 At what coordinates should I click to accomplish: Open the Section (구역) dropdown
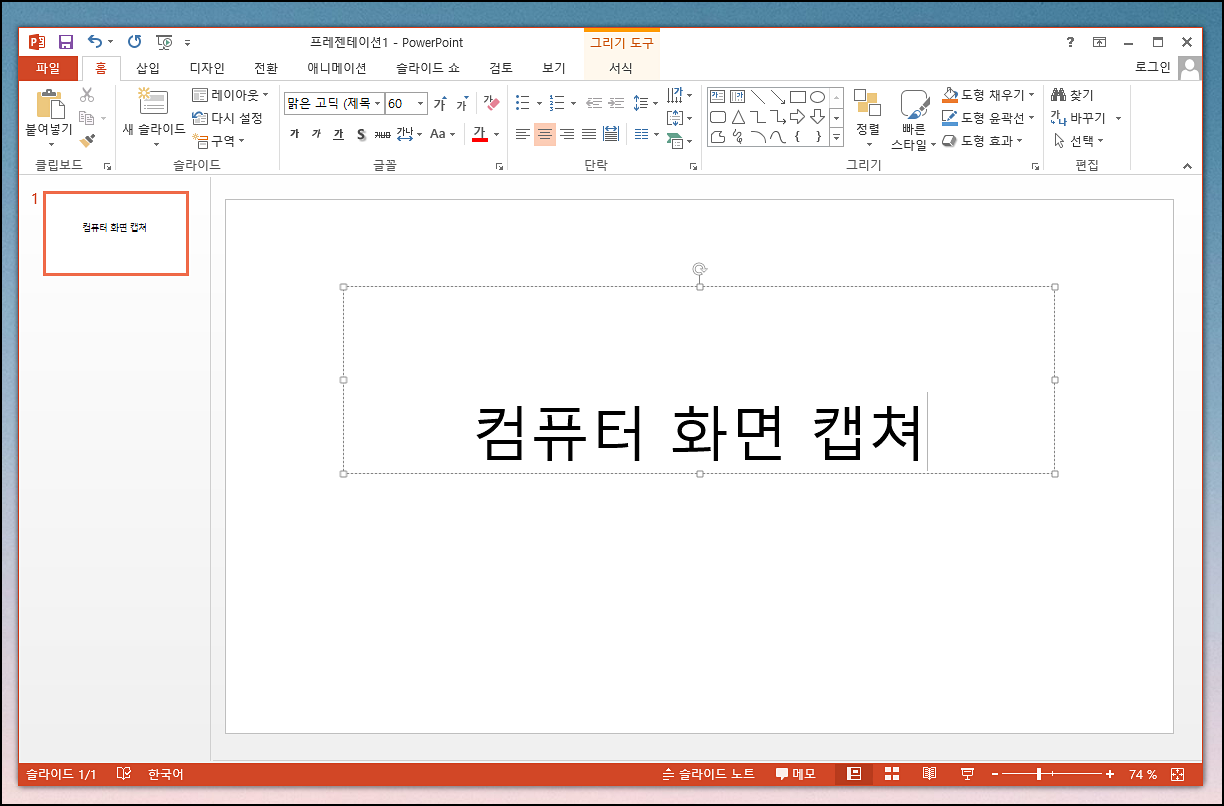[219, 141]
